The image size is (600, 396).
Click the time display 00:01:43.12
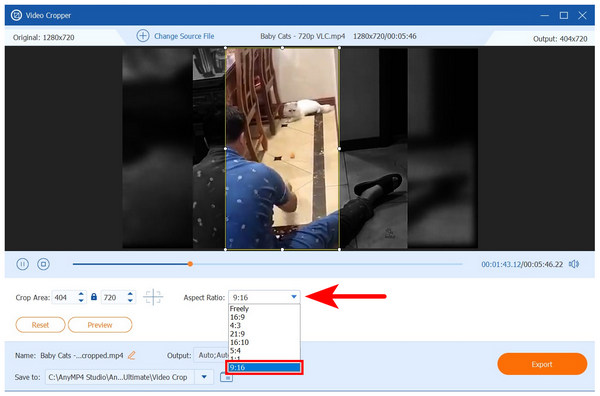501,264
